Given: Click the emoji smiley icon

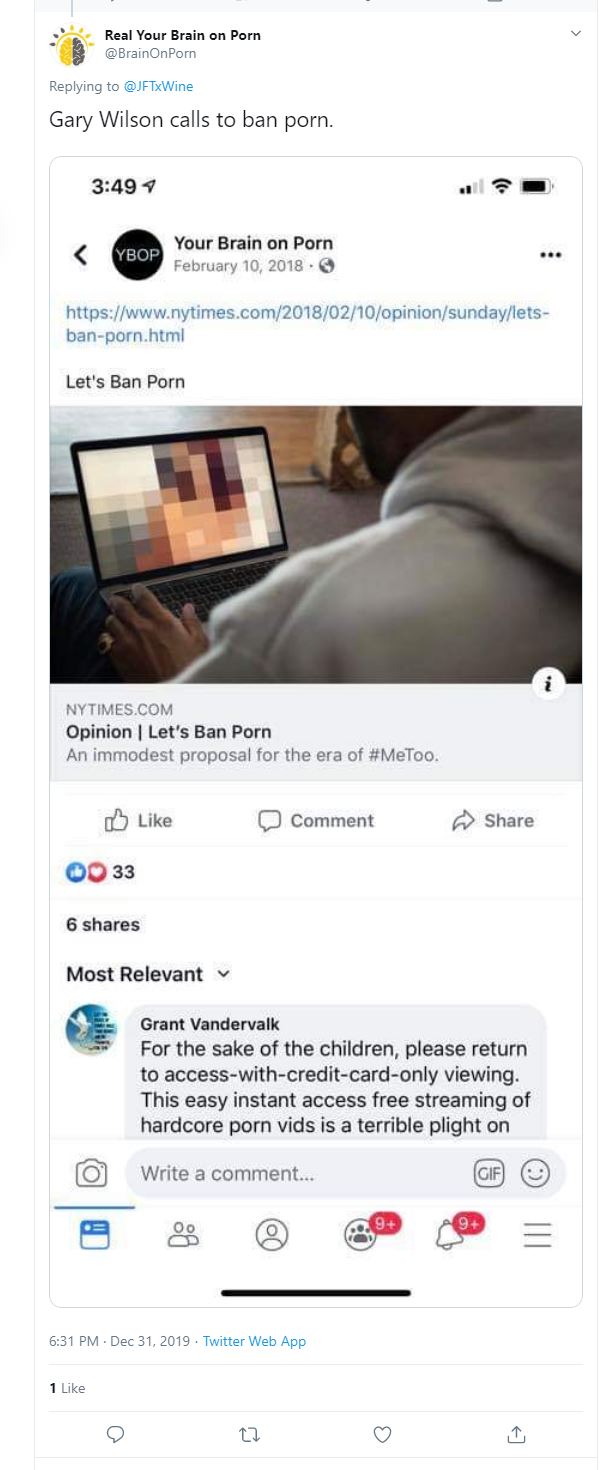Looking at the screenshot, I should click(x=536, y=1173).
